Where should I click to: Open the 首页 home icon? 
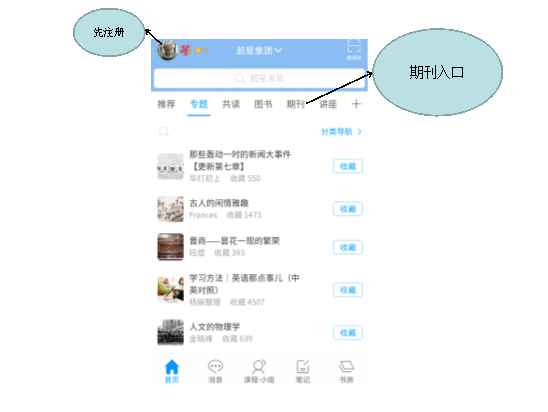click(172, 371)
